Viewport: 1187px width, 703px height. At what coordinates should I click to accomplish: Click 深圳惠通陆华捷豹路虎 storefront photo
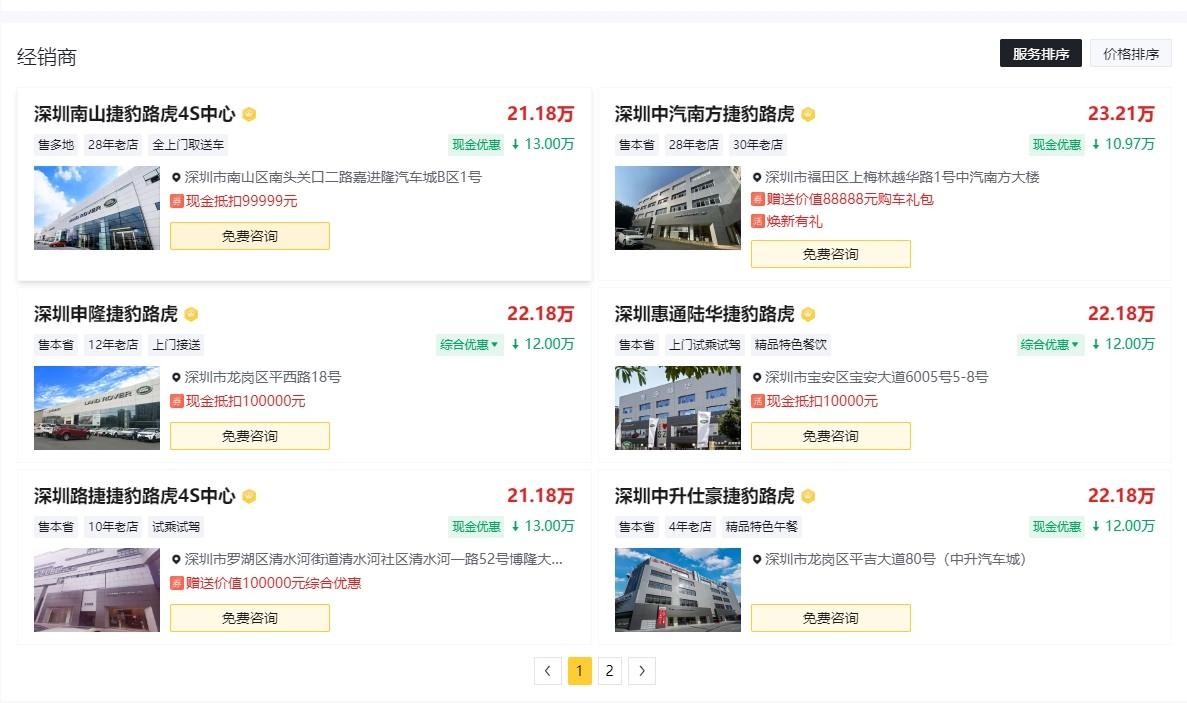[x=678, y=408]
